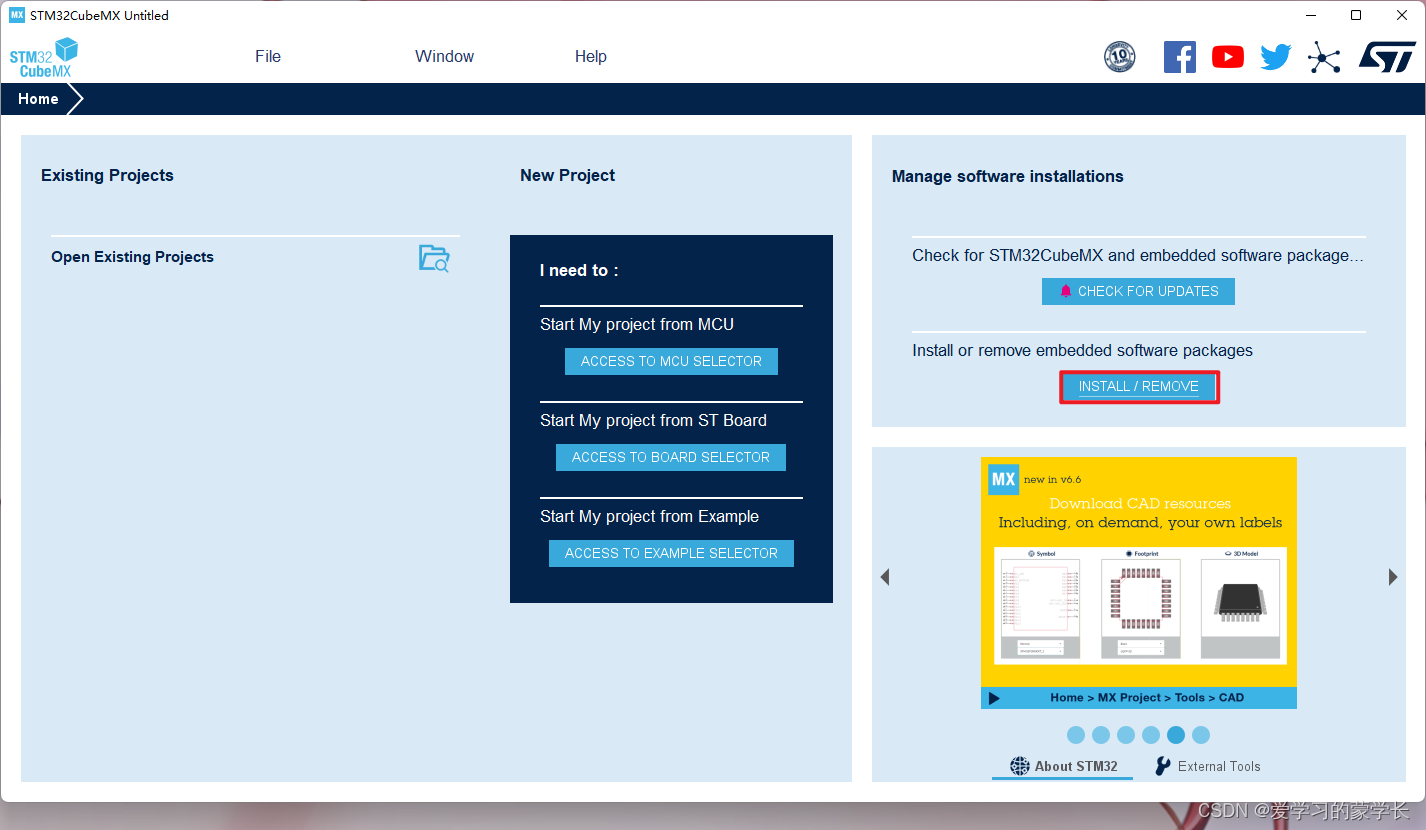The height and width of the screenshot is (830, 1426).
Task: Click ACCESS TO MCU SELECTOR button
Action: click(x=671, y=361)
